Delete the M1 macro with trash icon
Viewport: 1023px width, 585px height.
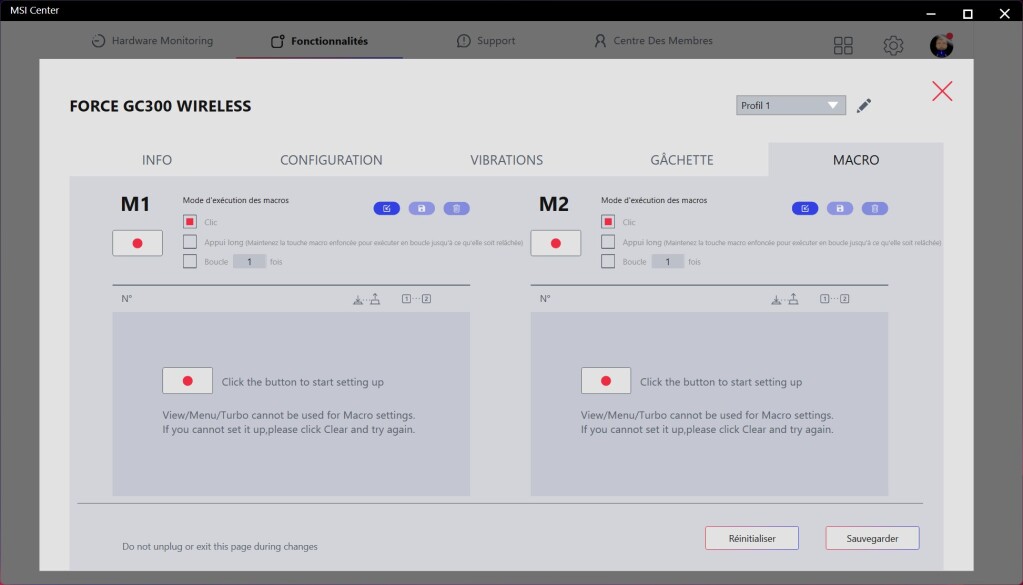(456, 209)
